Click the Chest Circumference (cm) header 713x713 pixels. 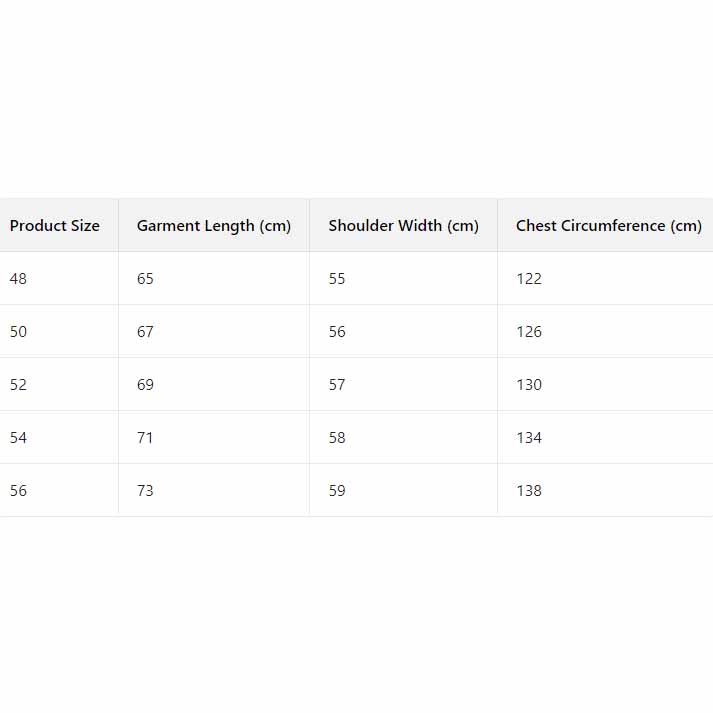608,226
